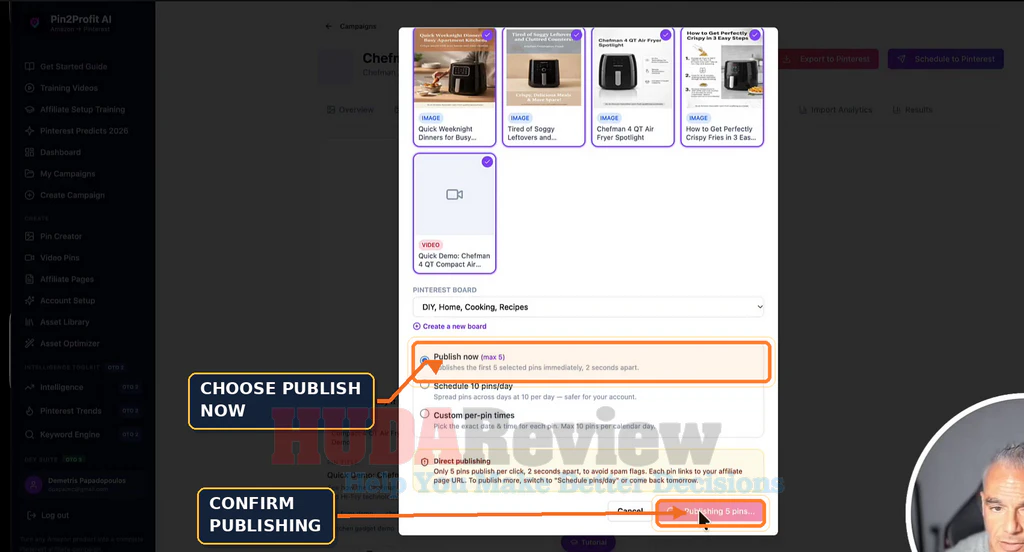Open Asset Optimizer wand icon
Image resolution: width=1024 pixels, height=552 pixels.
[x=29, y=344]
